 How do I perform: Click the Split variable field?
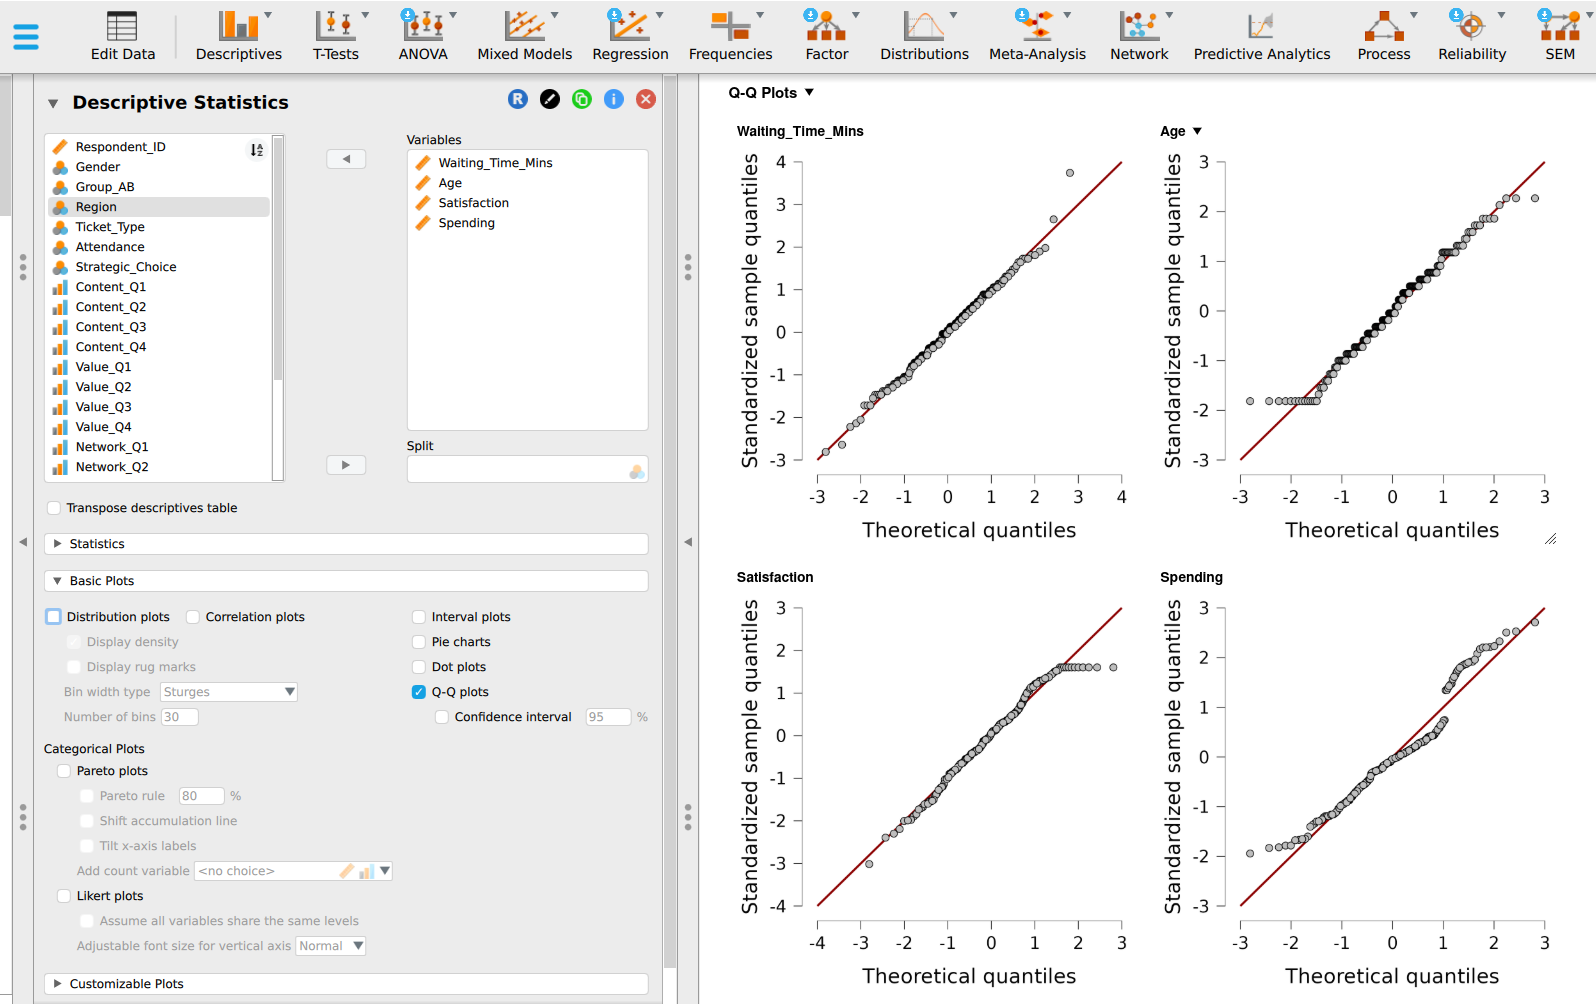tap(527, 470)
